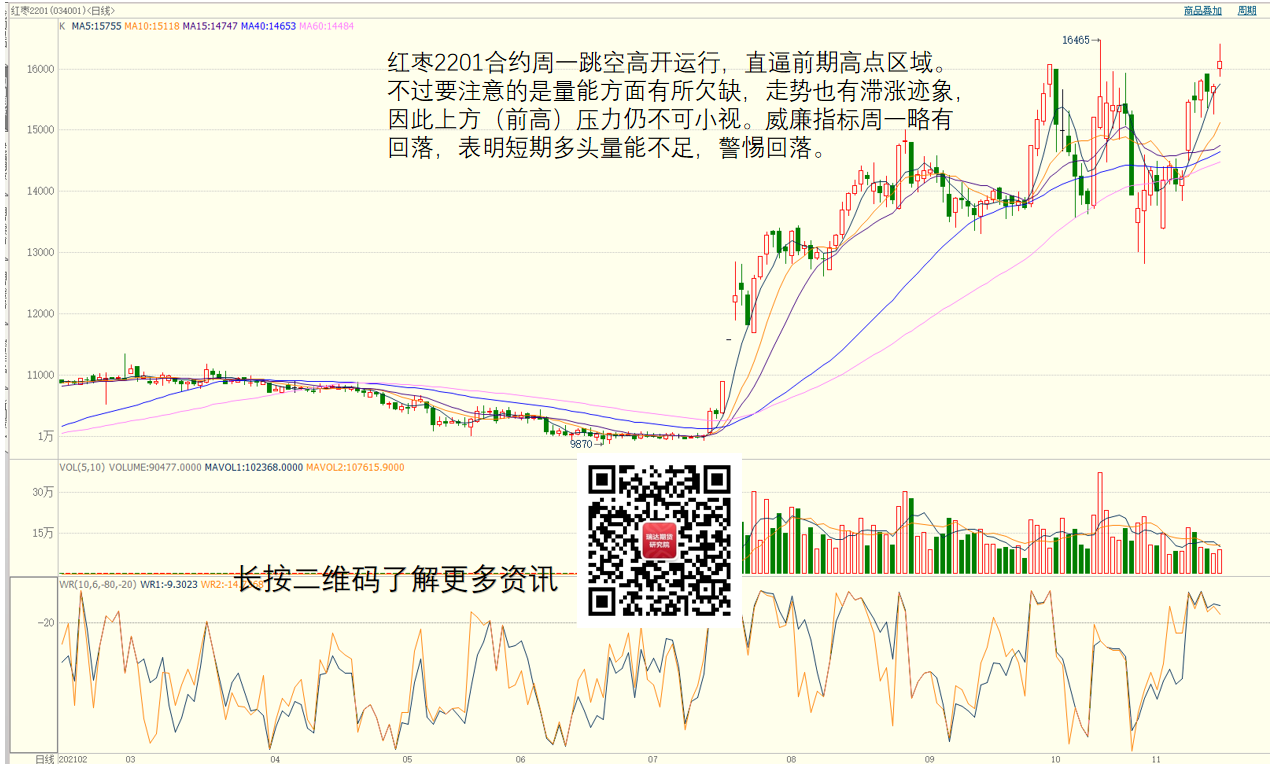Click the WR(10,6,-80,-20) indicator name
The width and height of the screenshot is (1279, 765).
pos(97,584)
